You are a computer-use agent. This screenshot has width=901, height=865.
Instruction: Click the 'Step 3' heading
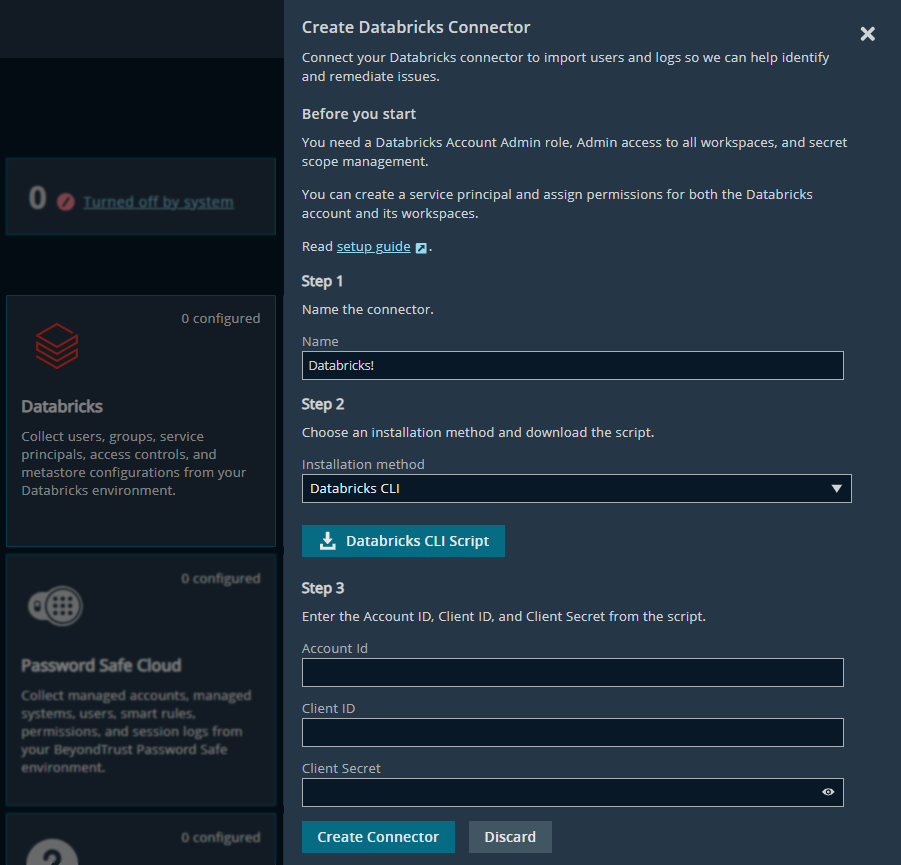pyautogui.click(x=323, y=588)
